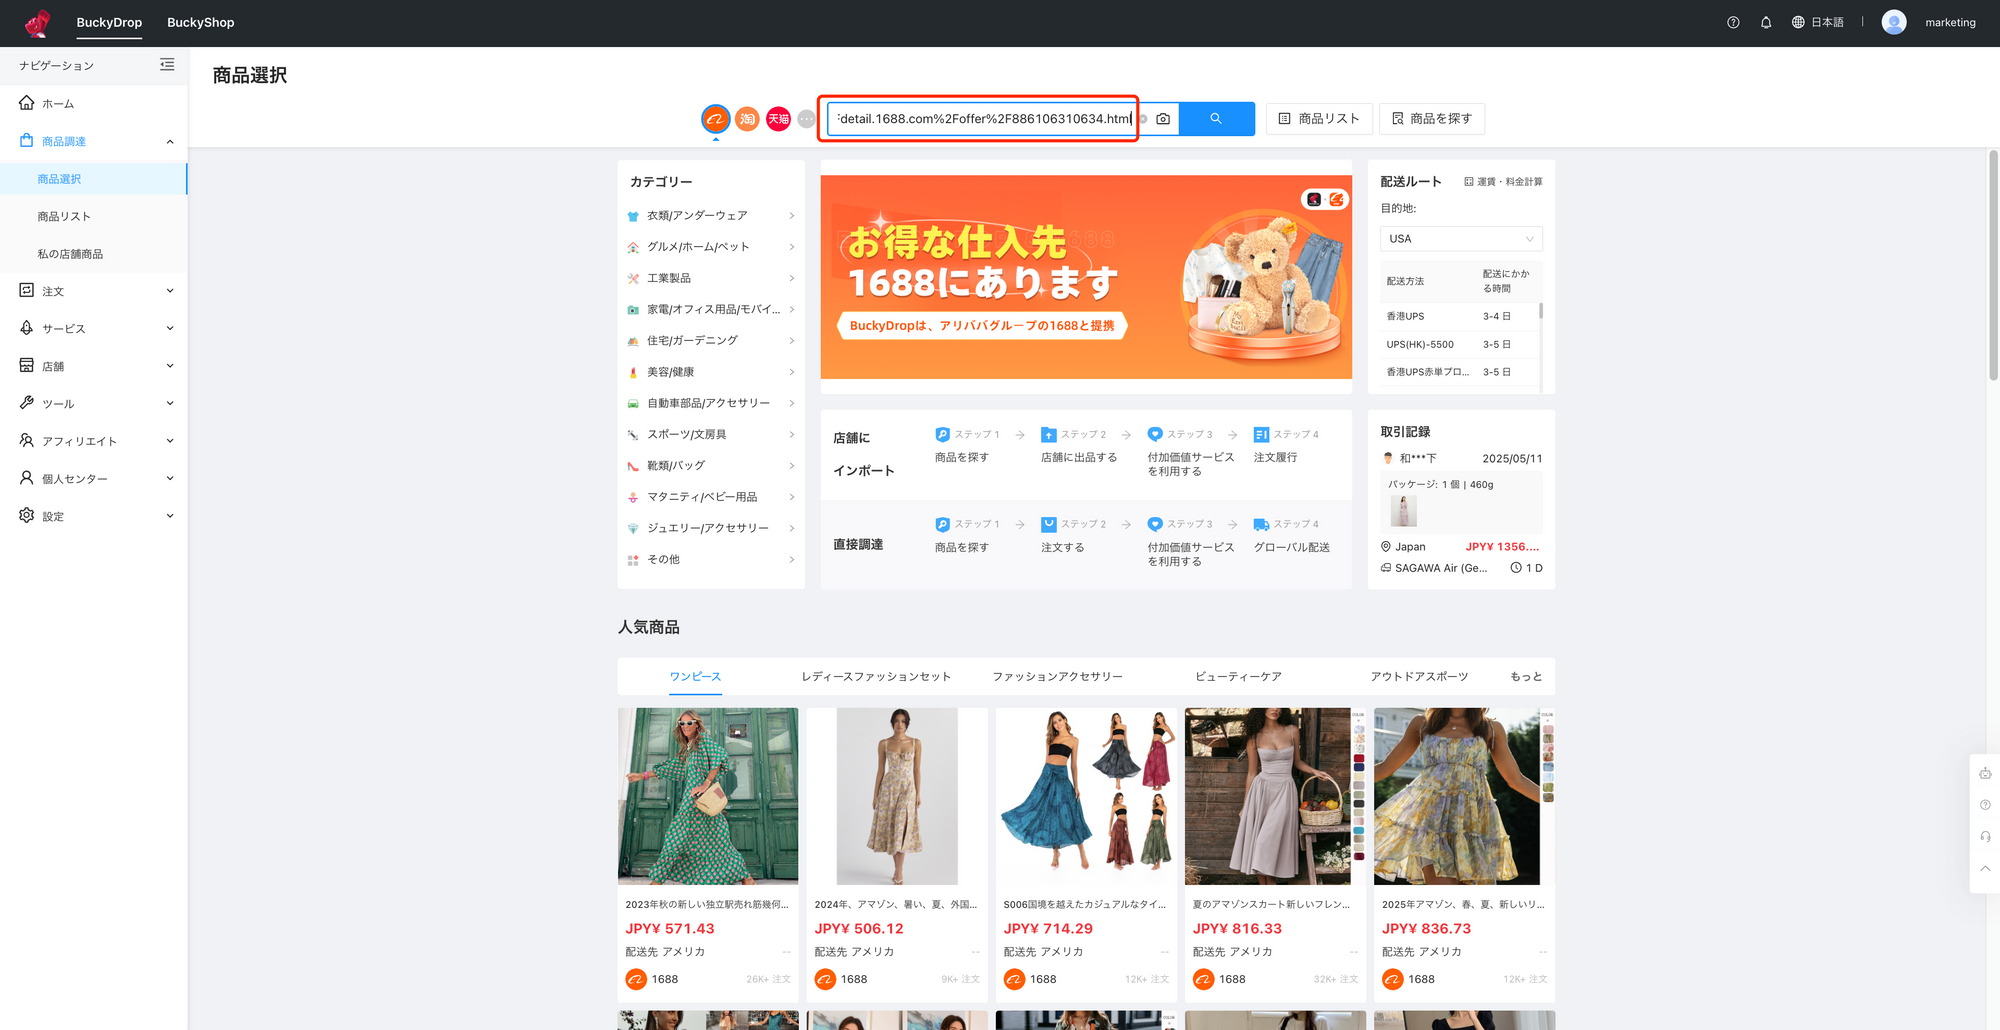Open the 日本語 language selector
2000x1030 pixels.
[x=1818, y=22]
